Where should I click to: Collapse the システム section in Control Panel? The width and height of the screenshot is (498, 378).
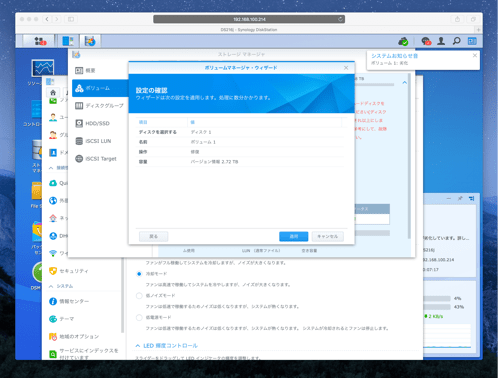tap(51, 286)
